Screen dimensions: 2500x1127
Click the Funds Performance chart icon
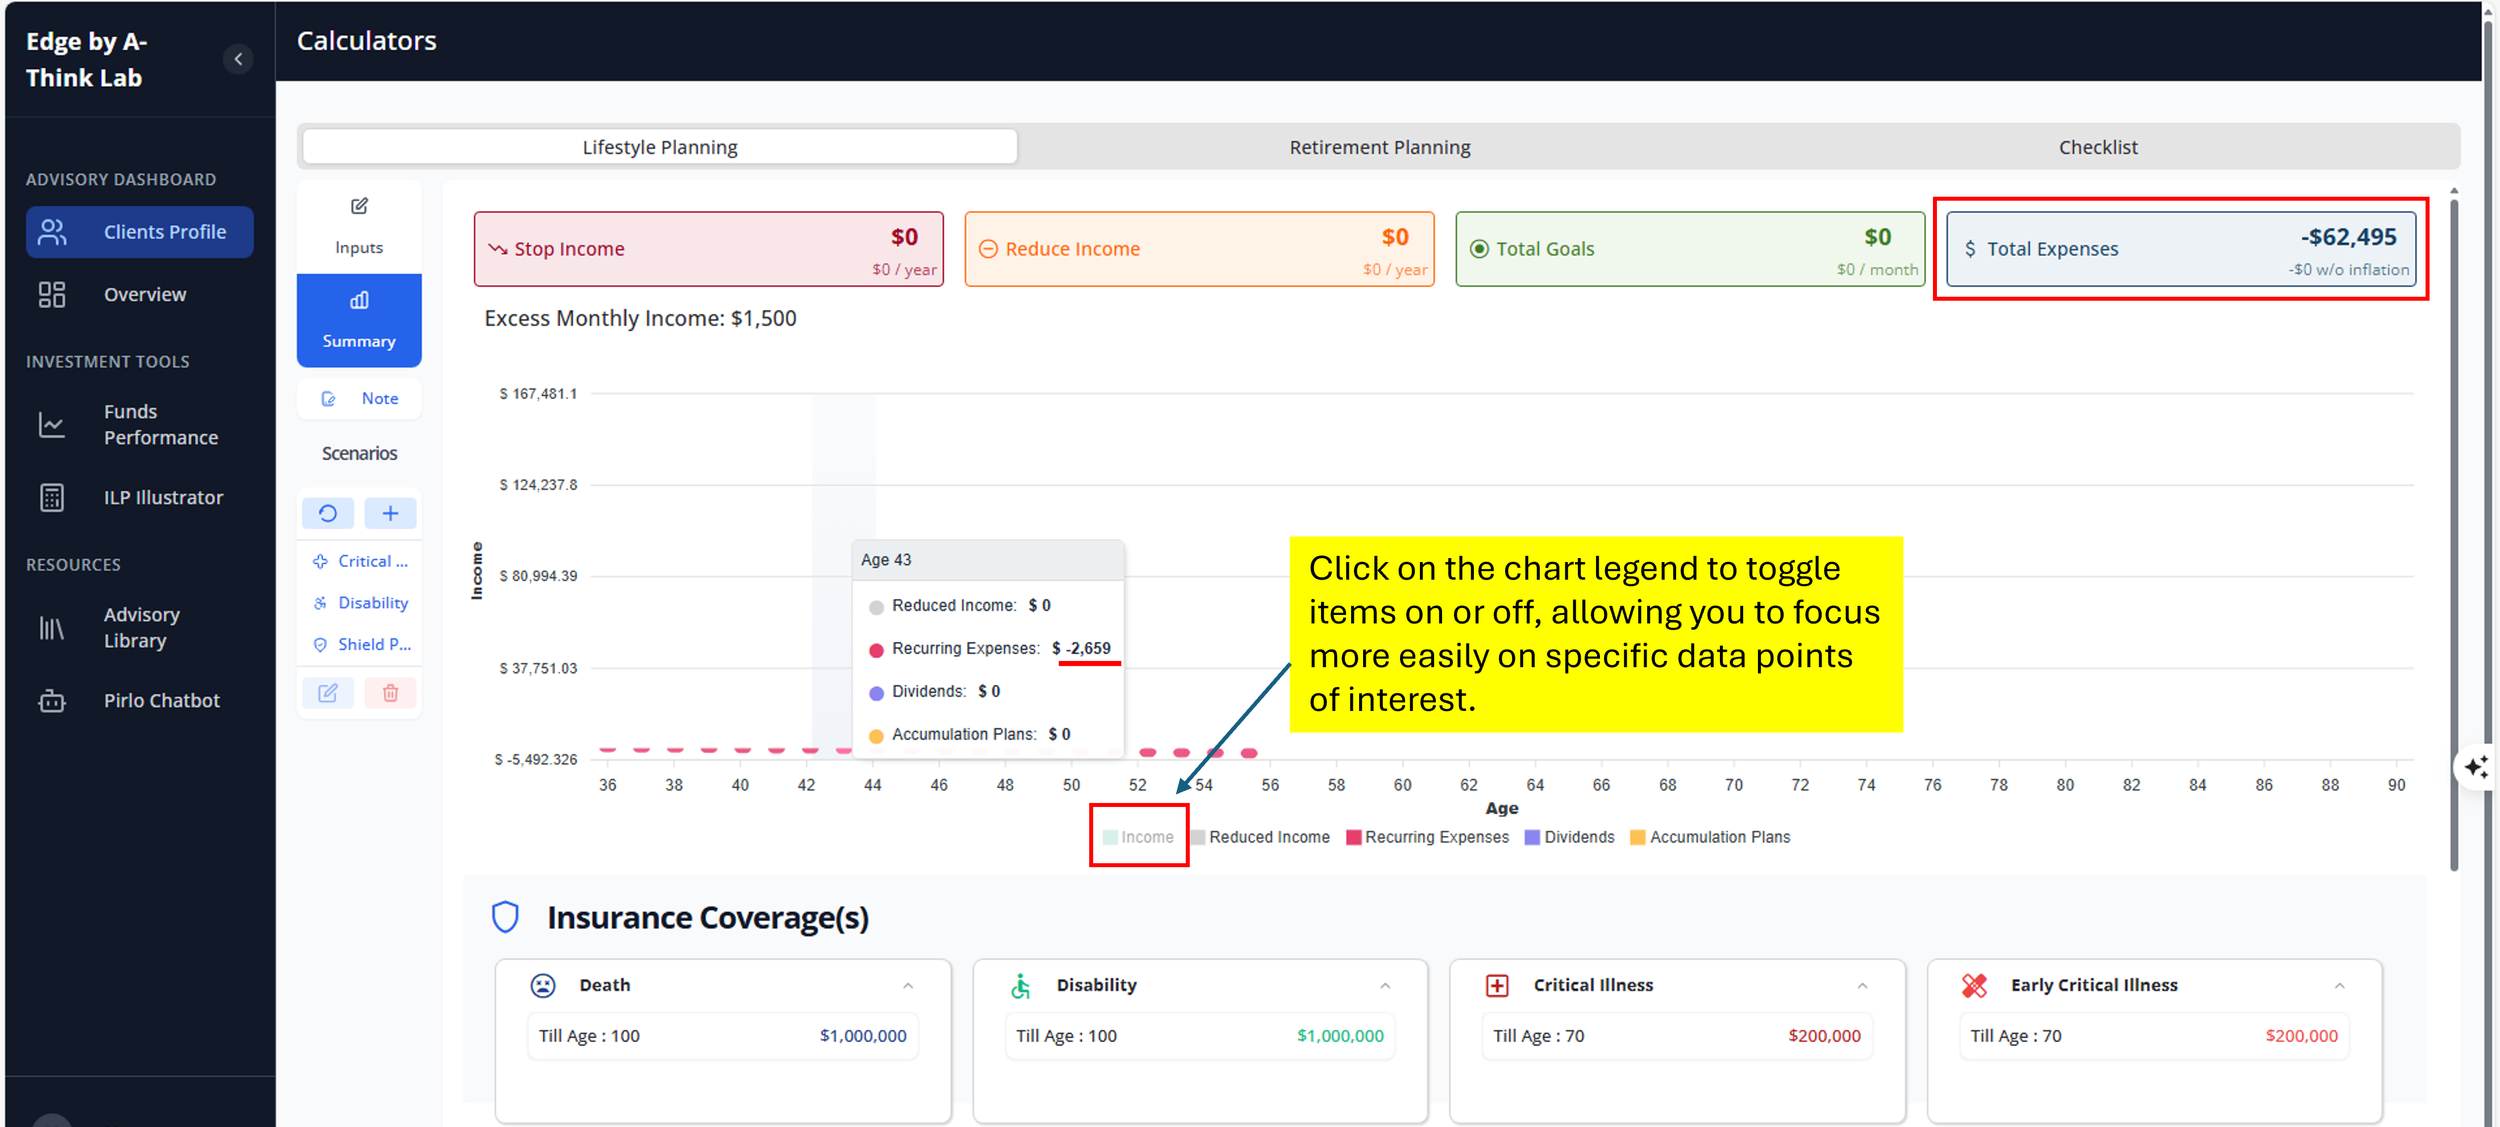[x=52, y=425]
